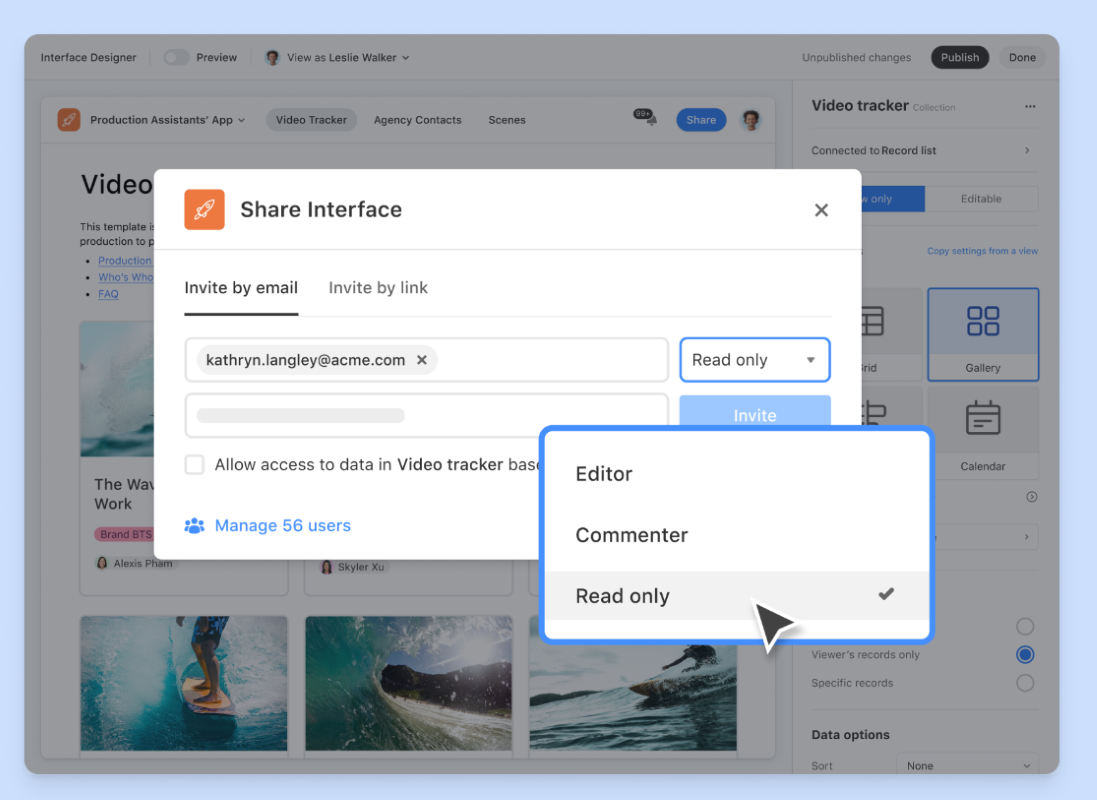The height and width of the screenshot is (800, 1097).
Task: Click the message input field below emails
Action: click(x=427, y=415)
